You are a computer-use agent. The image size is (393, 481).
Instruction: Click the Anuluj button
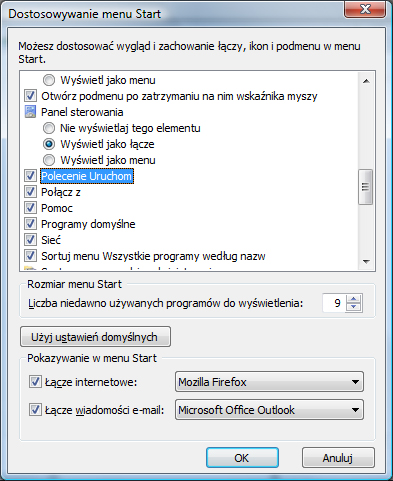click(338, 458)
